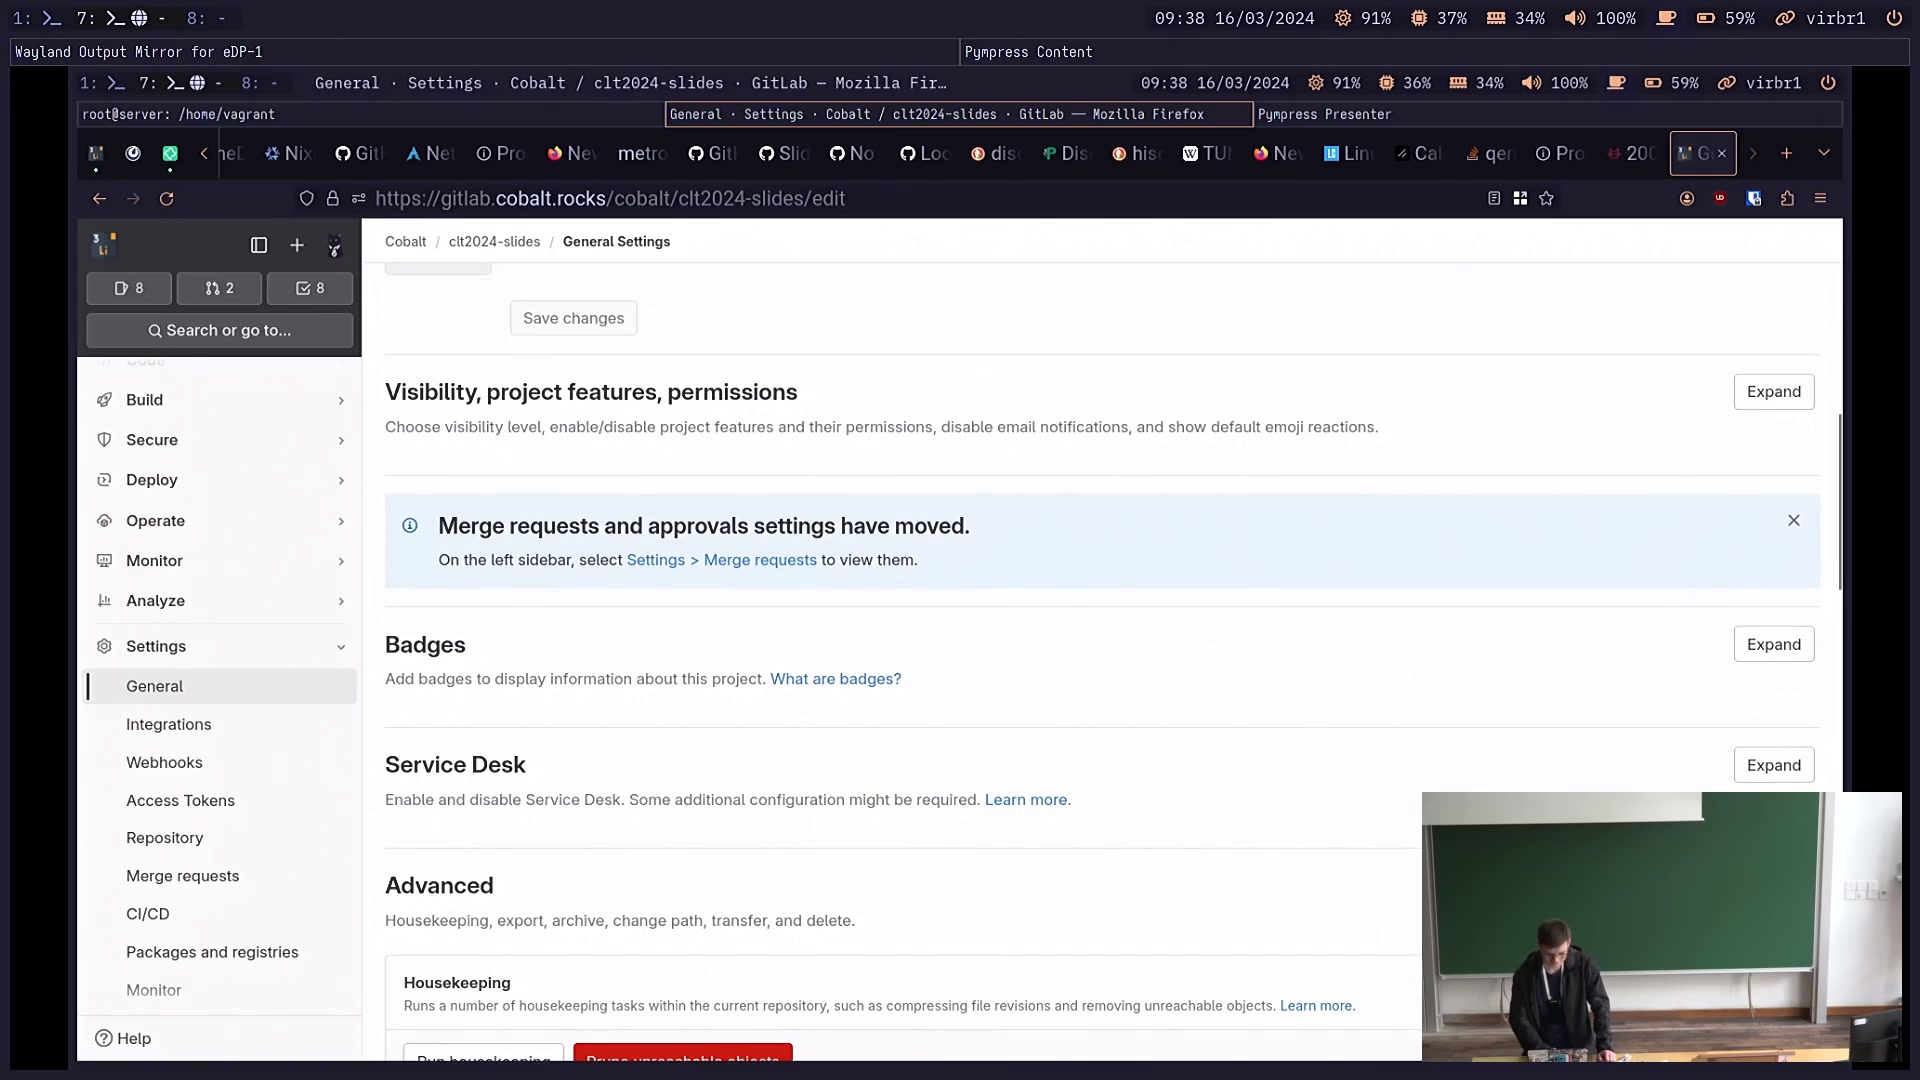The width and height of the screenshot is (1920, 1080).
Task: Expand the Secure sidebar section
Action: [220, 440]
